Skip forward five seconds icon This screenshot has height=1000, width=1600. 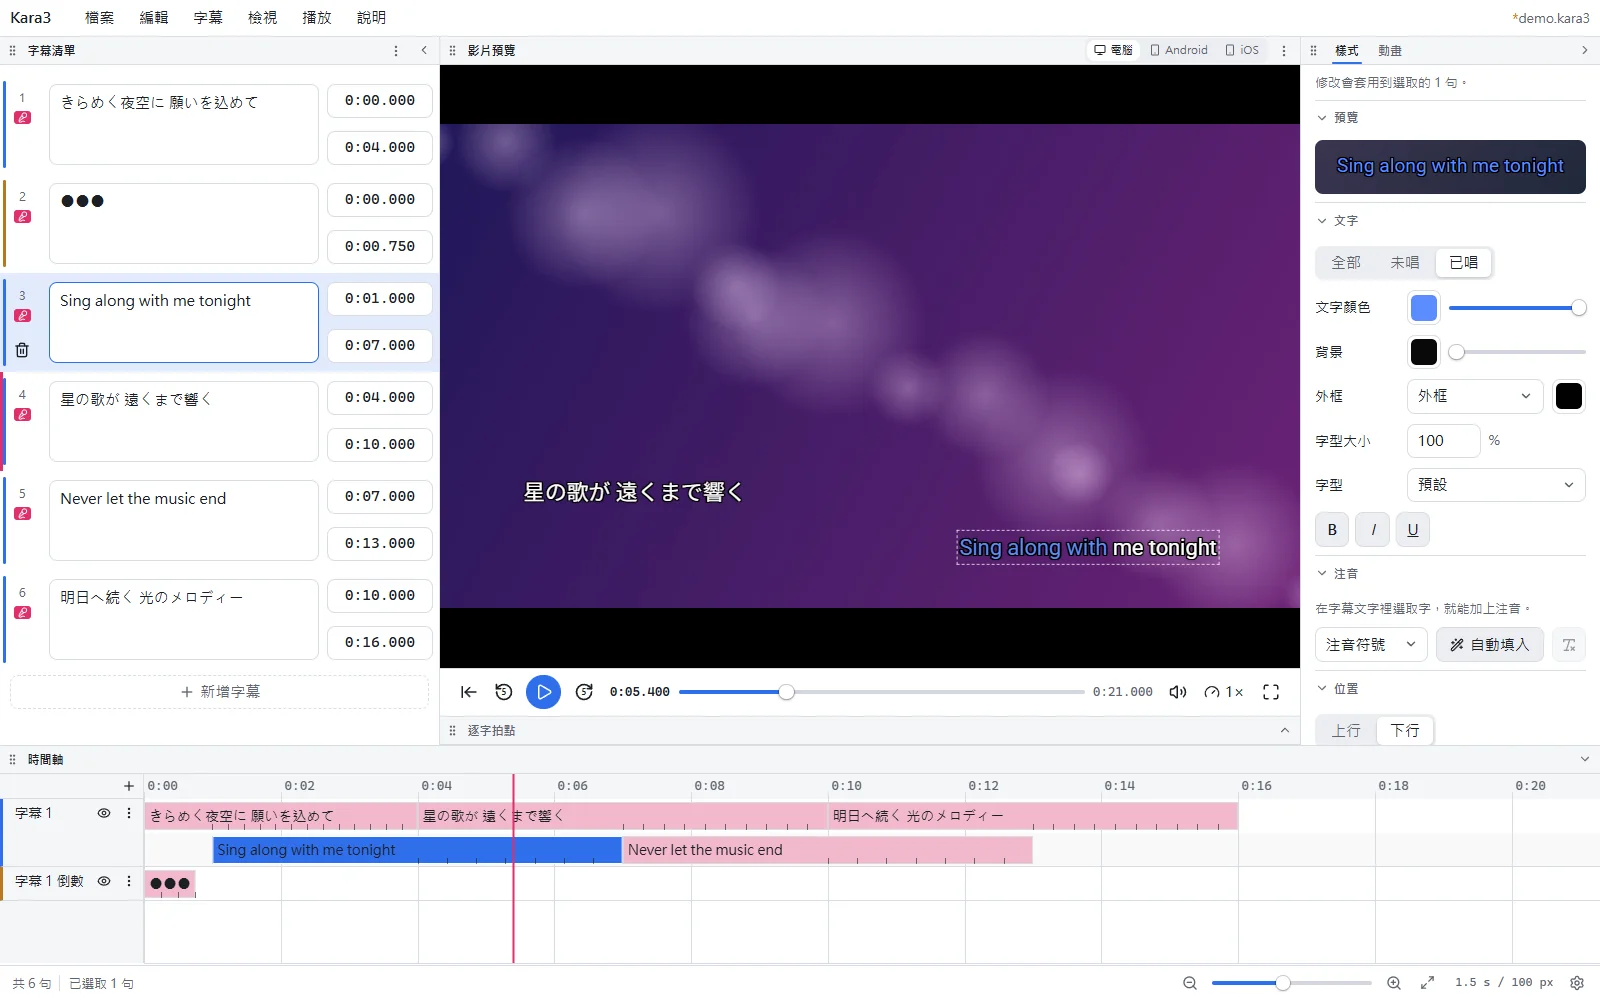pyautogui.click(x=585, y=692)
